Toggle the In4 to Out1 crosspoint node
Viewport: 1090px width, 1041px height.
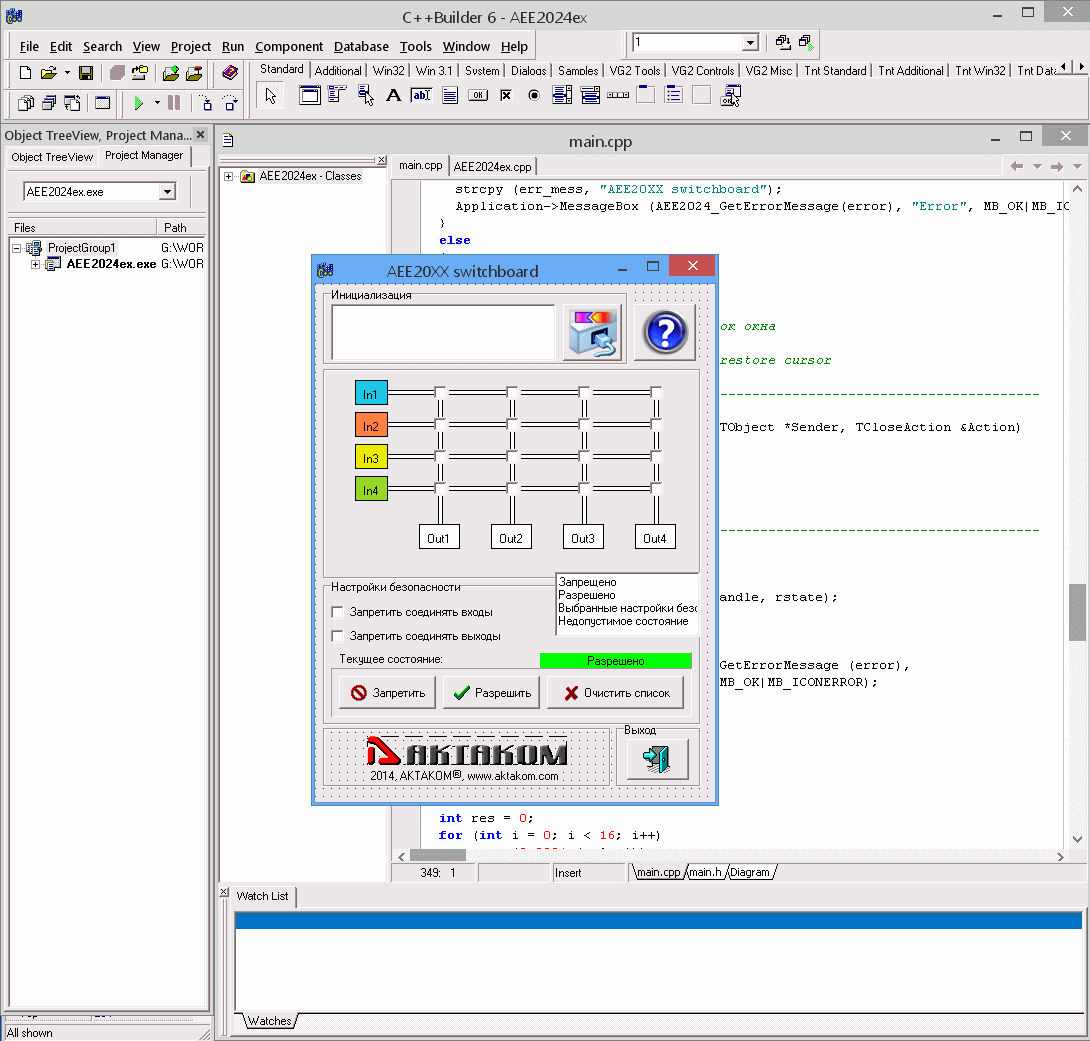440,489
